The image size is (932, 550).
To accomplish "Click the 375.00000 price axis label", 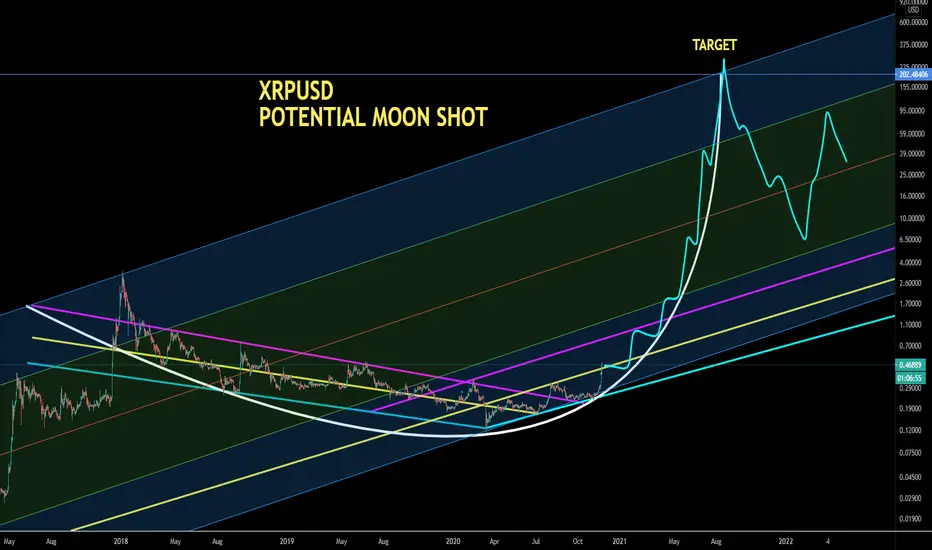I will pyautogui.click(x=913, y=45).
